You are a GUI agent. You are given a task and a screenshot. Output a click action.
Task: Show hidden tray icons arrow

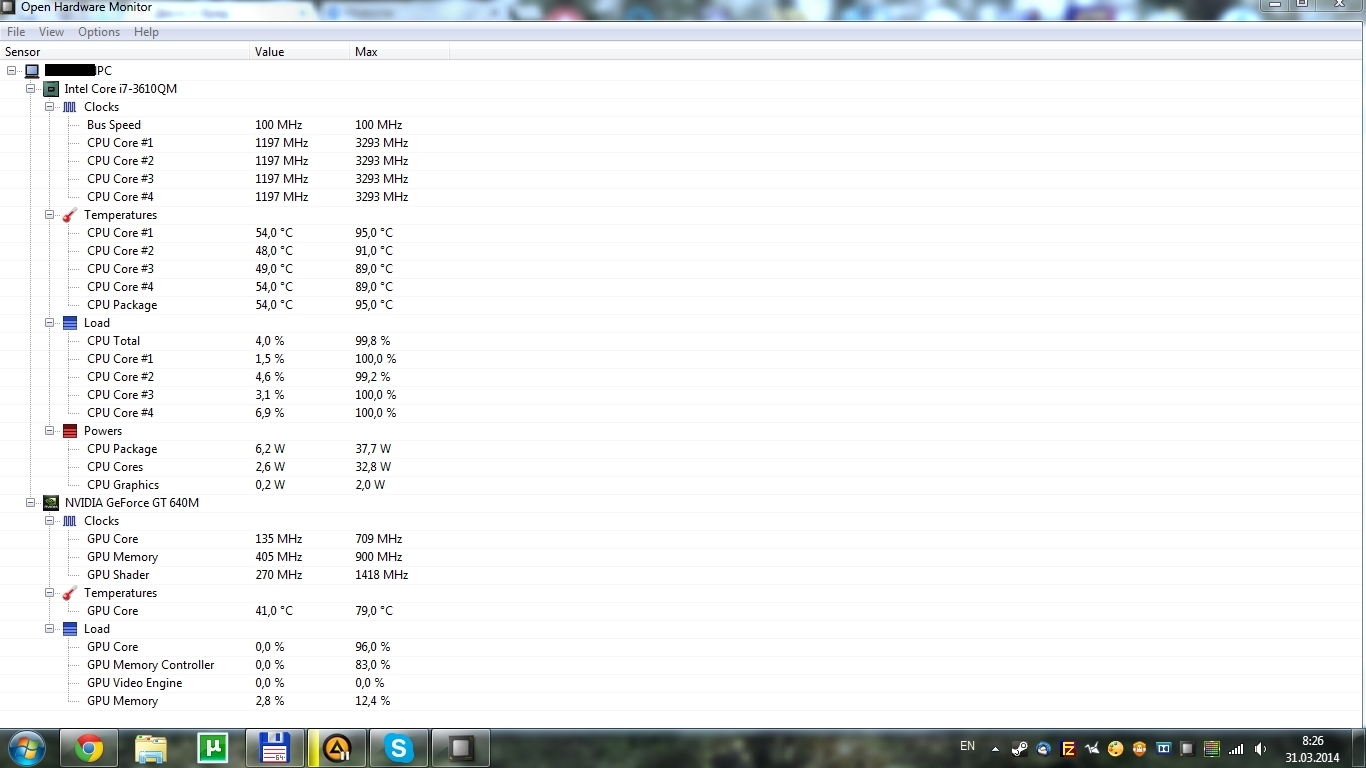995,748
